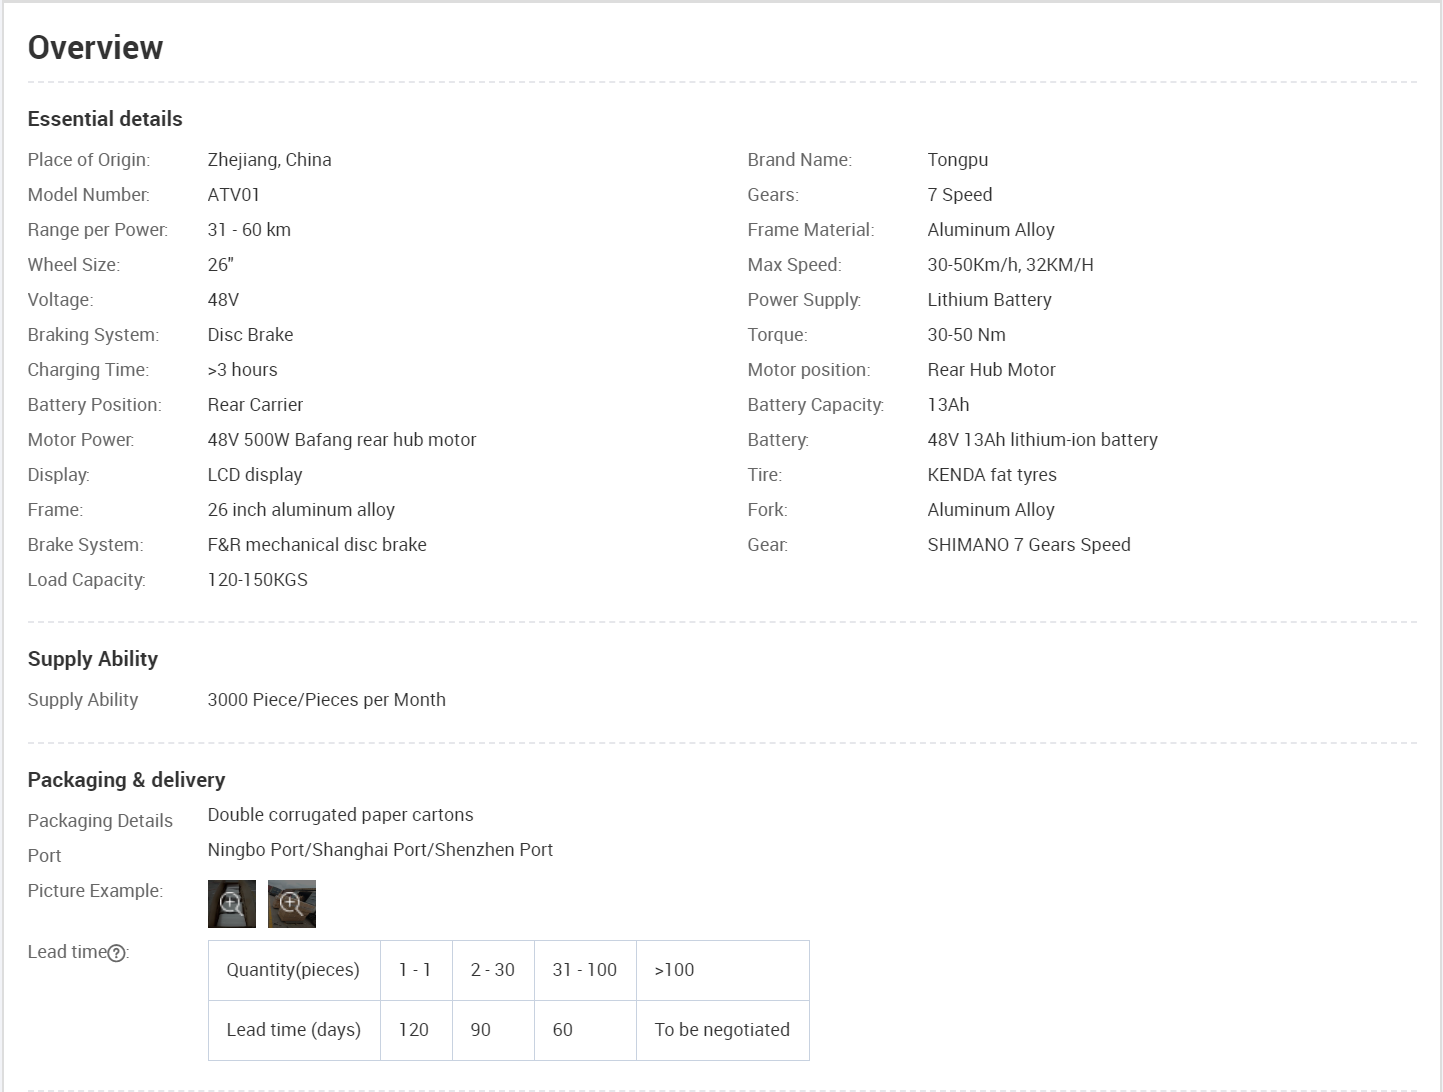Viewport: 1443px width, 1092px height.
Task: Click the magnifier on the first picture example
Action: tap(231, 903)
